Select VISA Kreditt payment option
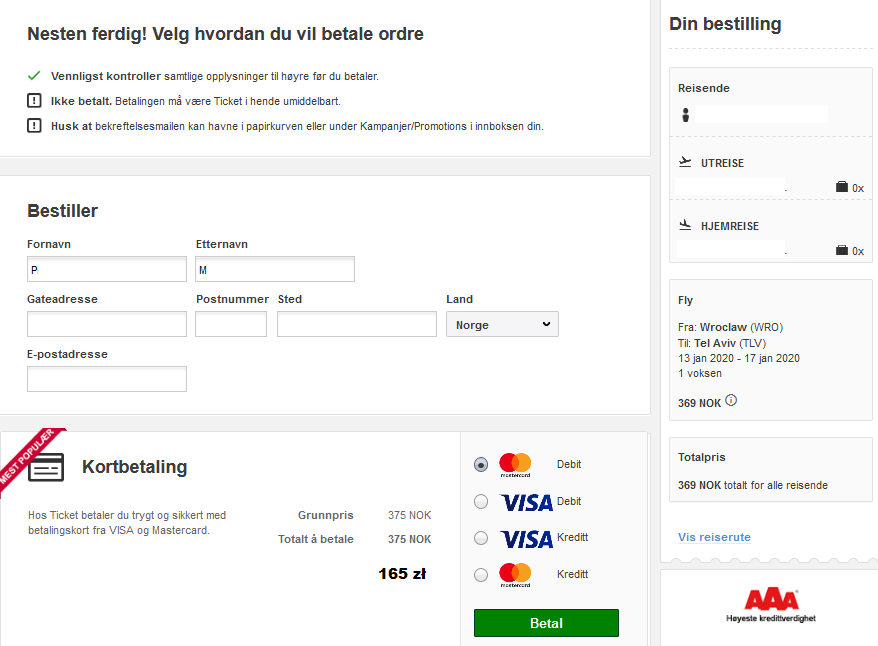 click(481, 538)
